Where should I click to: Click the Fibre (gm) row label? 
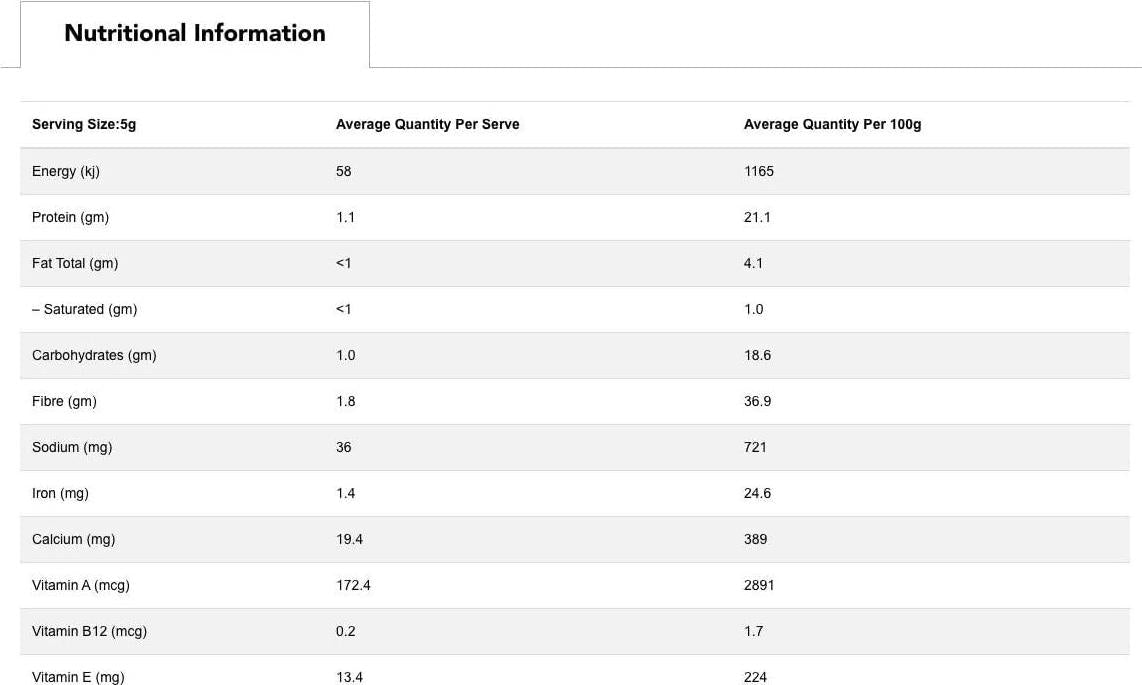(x=64, y=401)
